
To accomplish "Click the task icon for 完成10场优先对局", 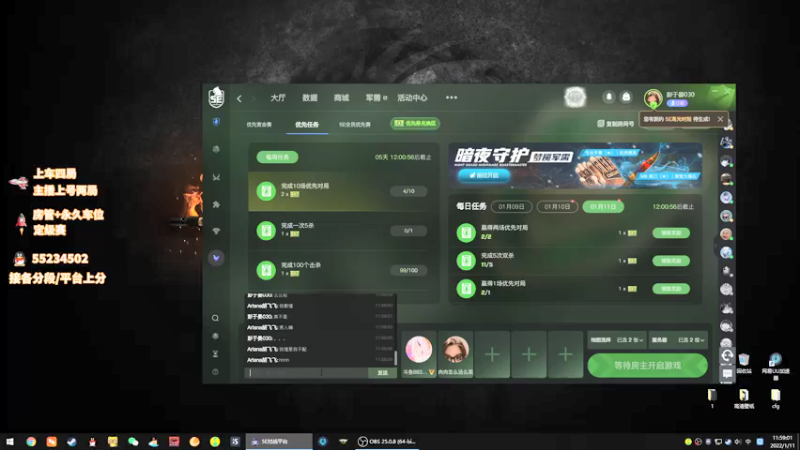I will [266, 191].
